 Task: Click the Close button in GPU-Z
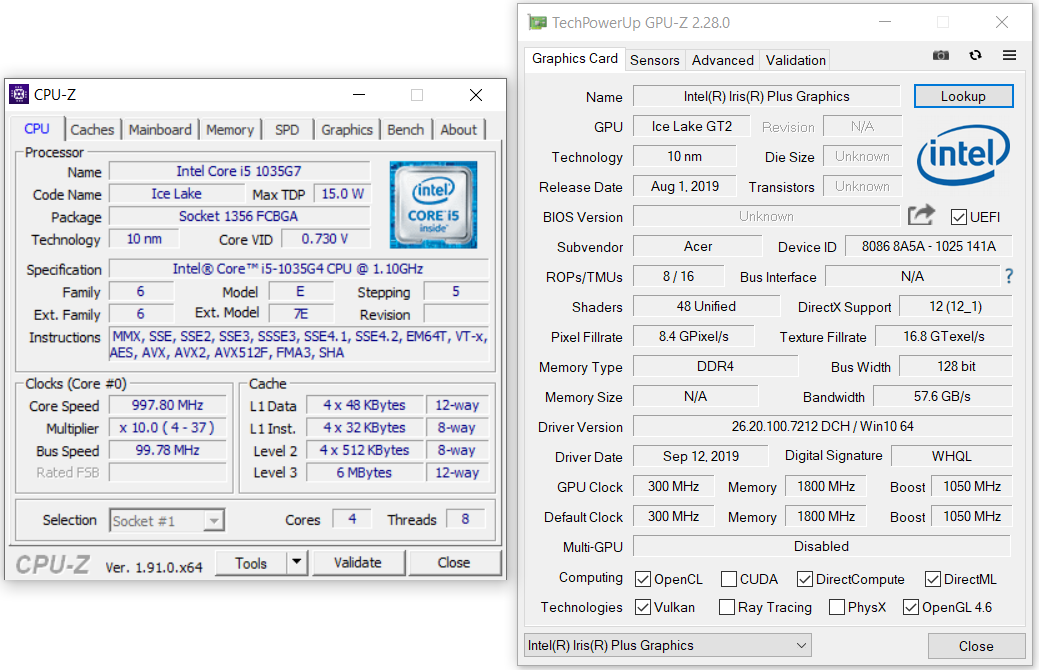coord(976,646)
